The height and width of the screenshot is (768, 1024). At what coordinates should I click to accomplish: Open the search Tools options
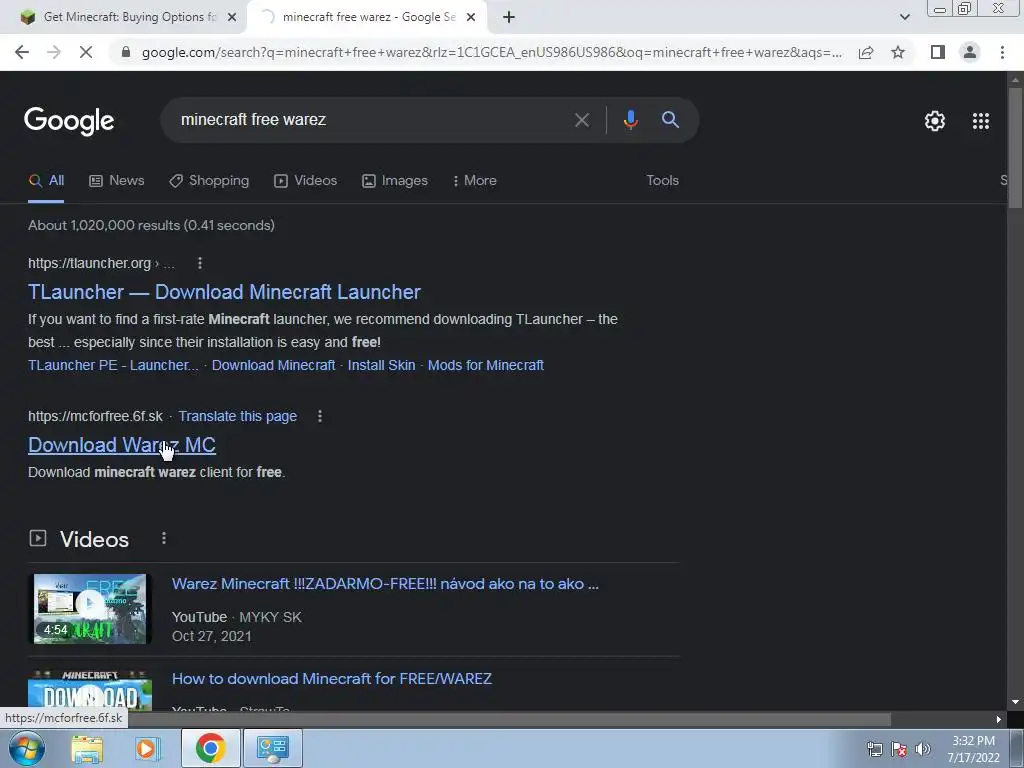(662, 181)
